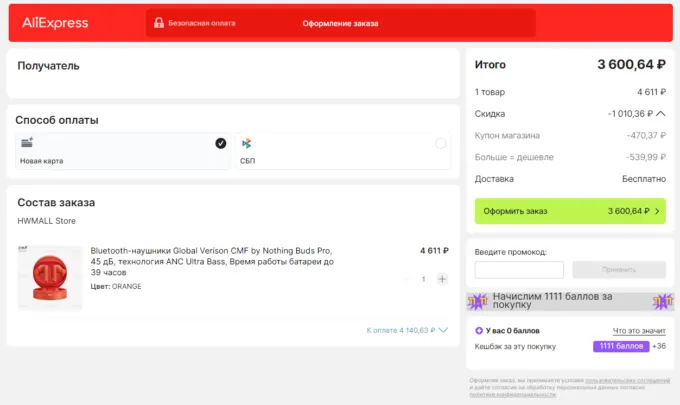Click the Применить promo code button
This screenshot has width=680, height=405.
pos(619,270)
